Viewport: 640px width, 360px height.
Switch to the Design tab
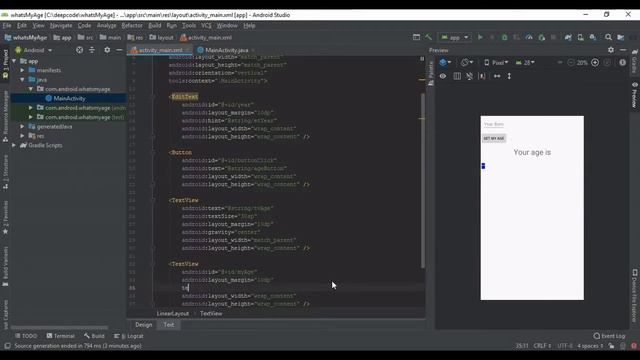pos(143,325)
